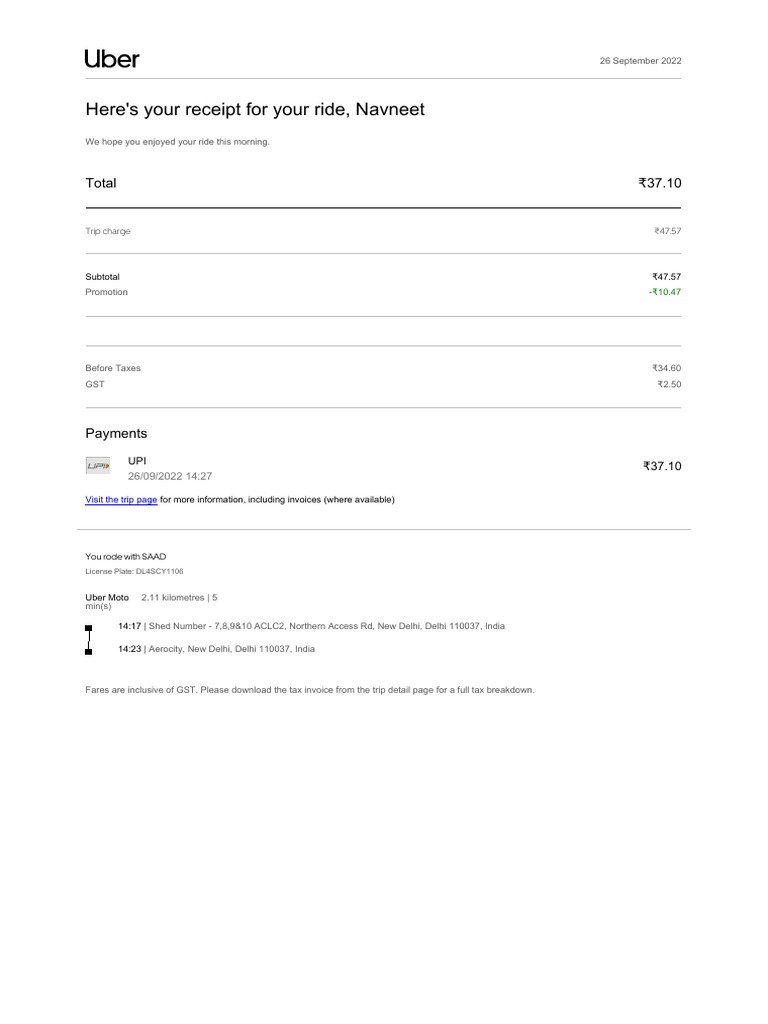The image size is (768, 1024).
Task: Click the drop-off point route marker
Action: [x=89, y=650]
